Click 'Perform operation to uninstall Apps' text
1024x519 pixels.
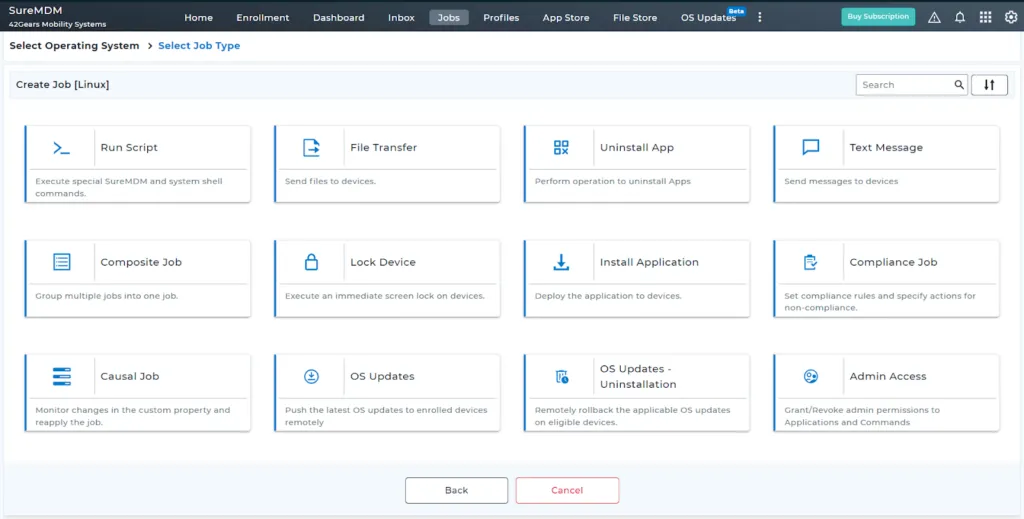[613, 181]
